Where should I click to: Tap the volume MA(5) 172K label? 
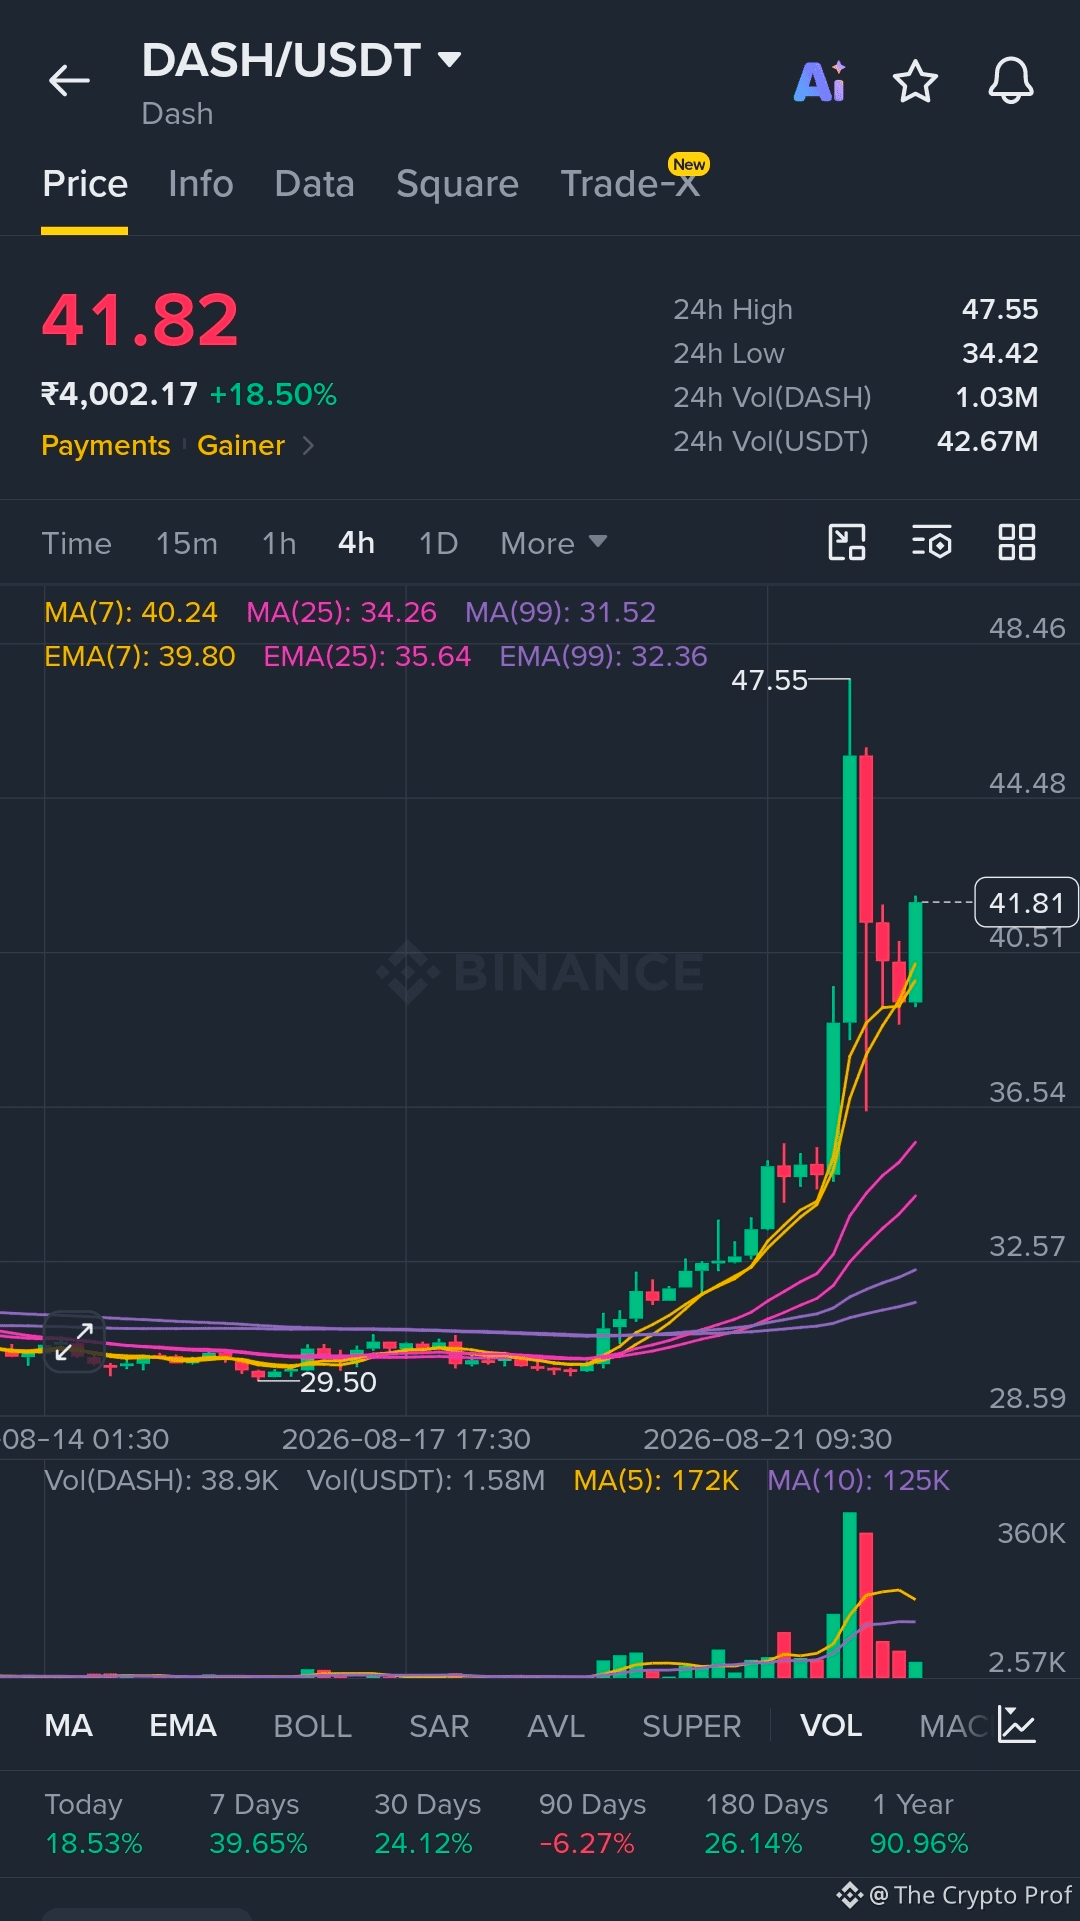656,1480
